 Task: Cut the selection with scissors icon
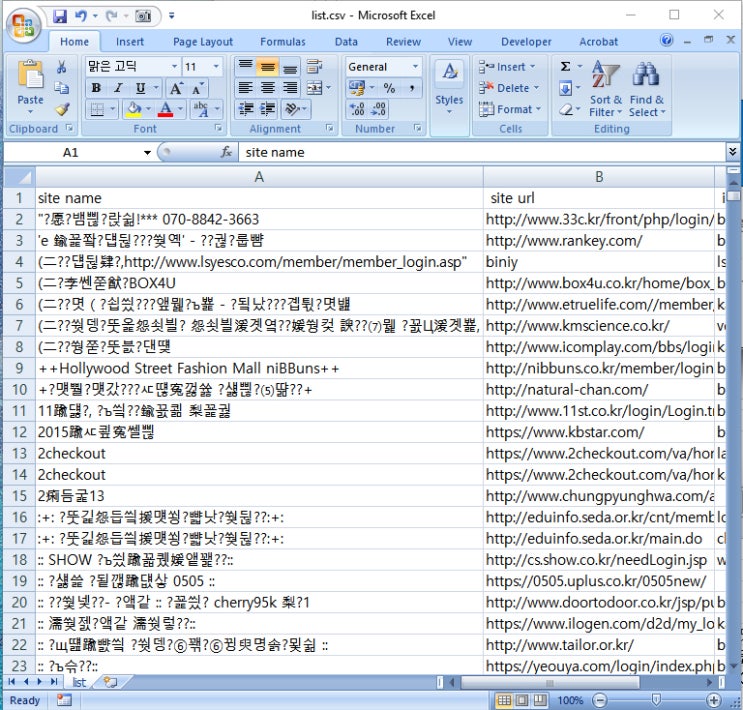tap(61, 67)
